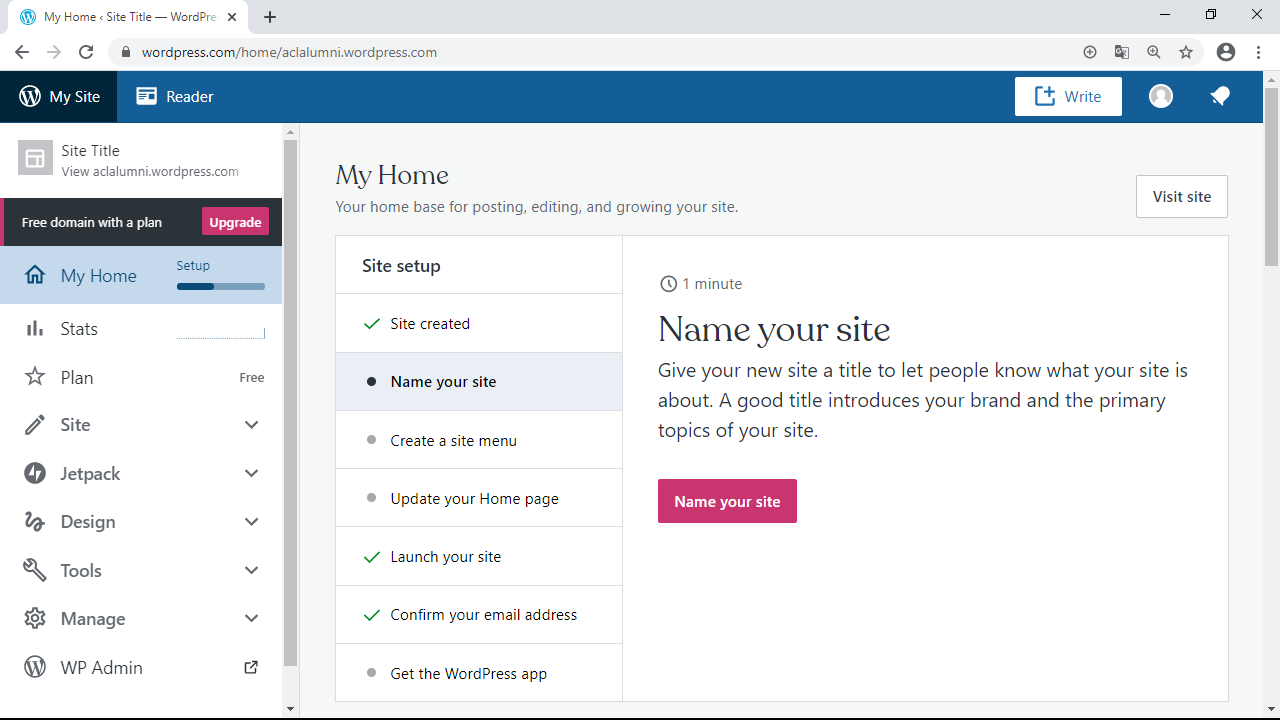Bookmark page with the star icon
Viewport: 1280px width, 720px height.
click(1186, 52)
